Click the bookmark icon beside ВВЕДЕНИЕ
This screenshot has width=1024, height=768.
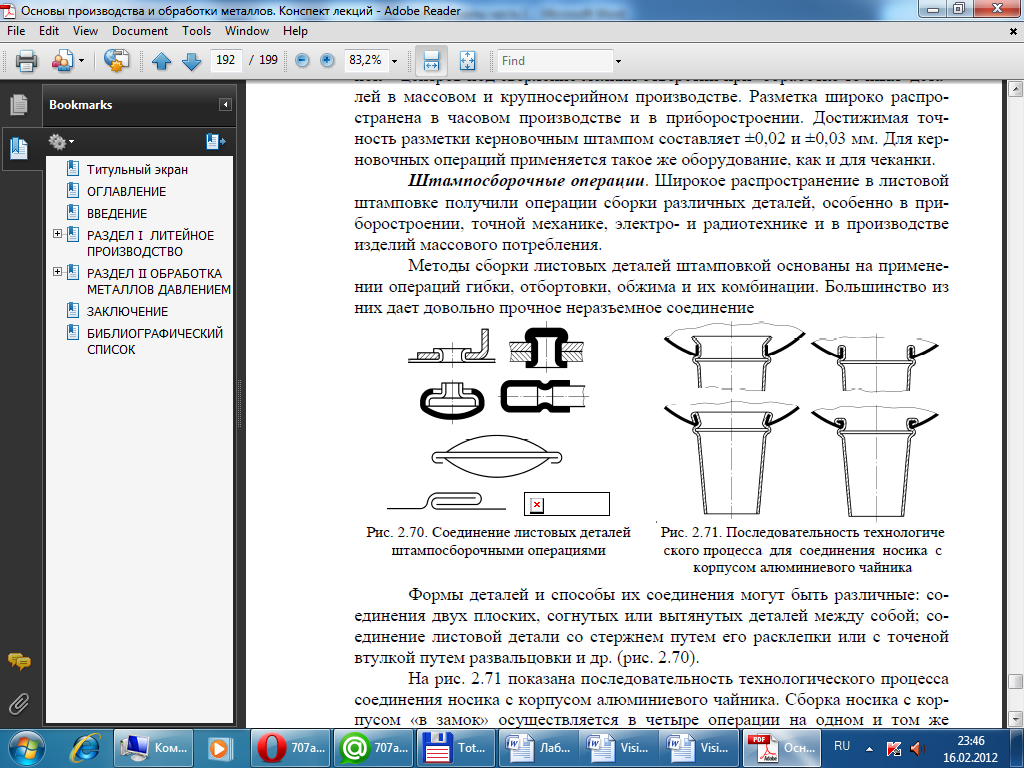(73, 212)
